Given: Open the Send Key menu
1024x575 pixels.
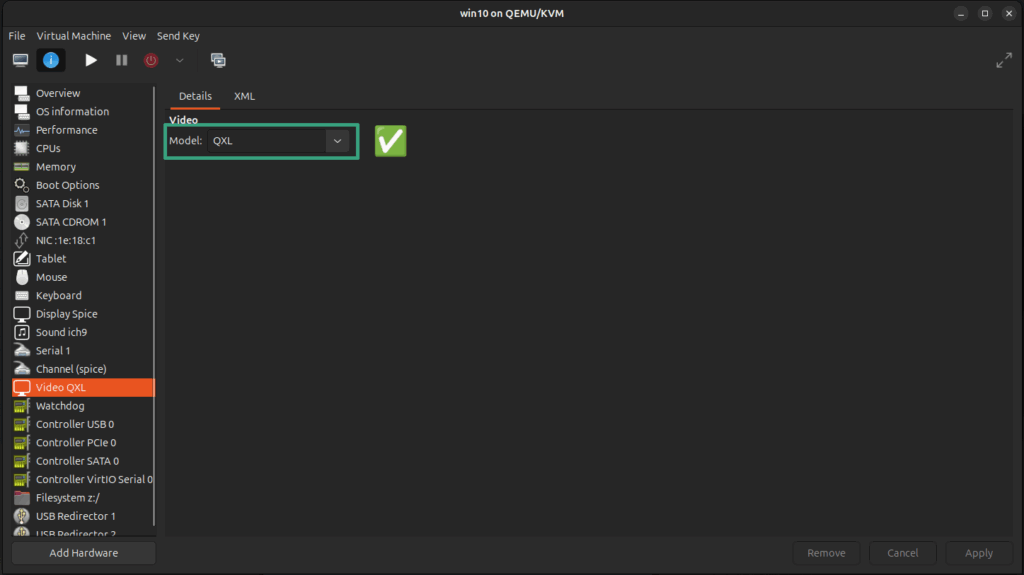Looking at the screenshot, I should (x=178, y=36).
